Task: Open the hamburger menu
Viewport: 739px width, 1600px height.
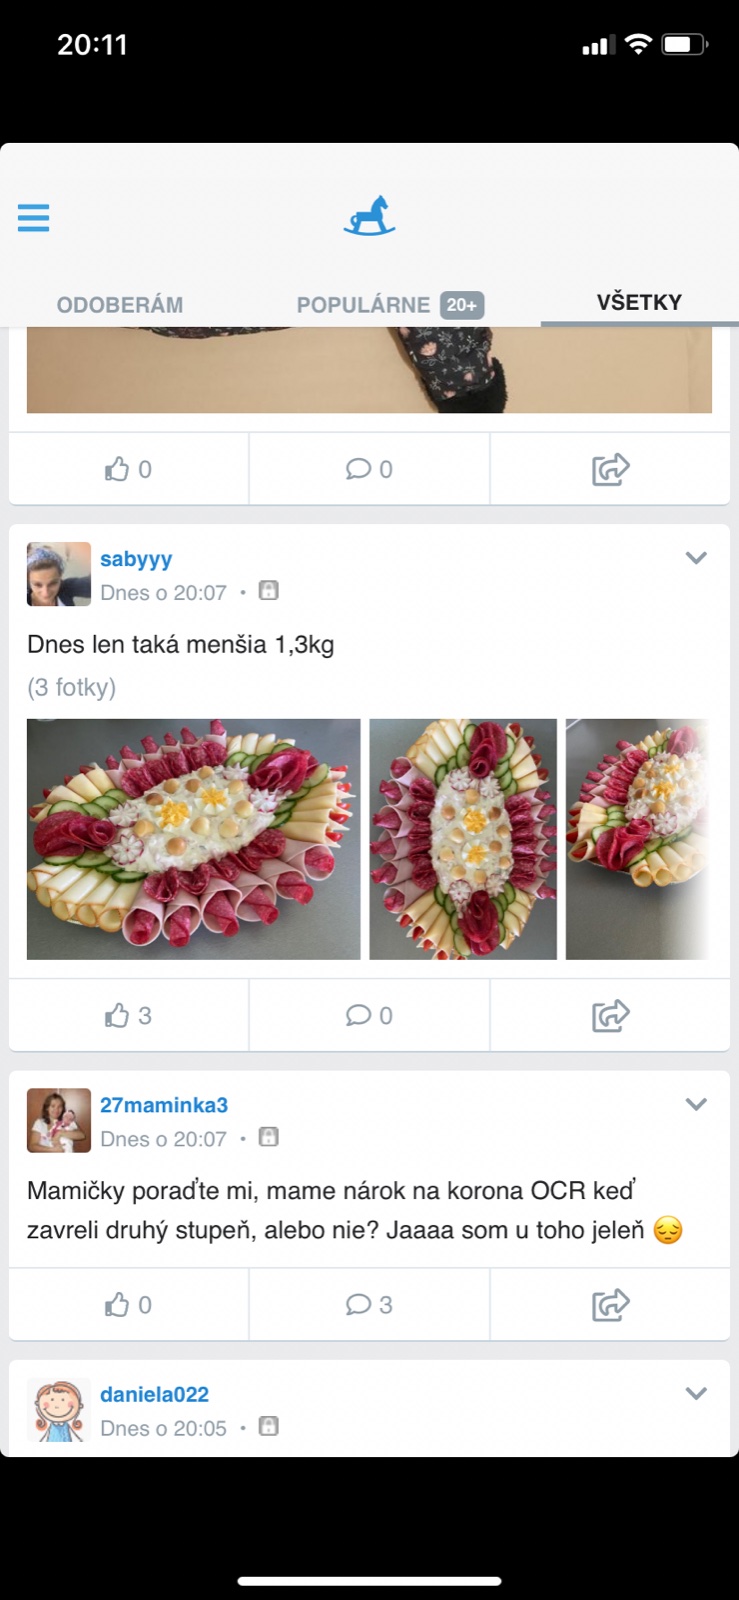Action: click(x=33, y=217)
